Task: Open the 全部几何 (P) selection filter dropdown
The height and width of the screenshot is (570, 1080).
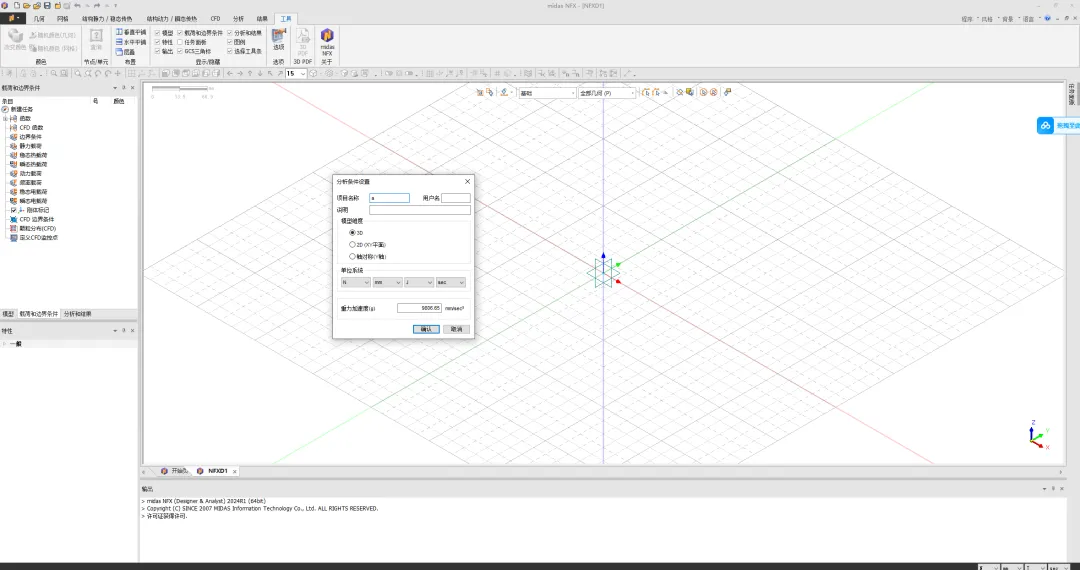Action: click(x=606, y=92)
